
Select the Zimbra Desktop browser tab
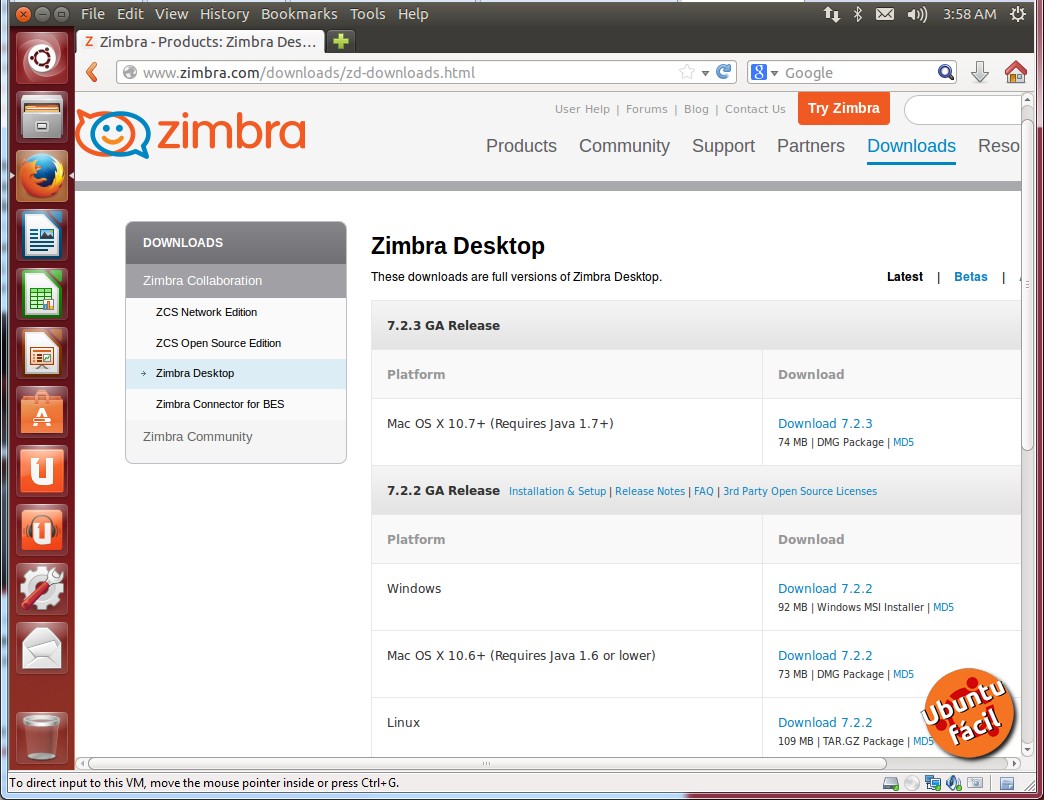(200, 42)
